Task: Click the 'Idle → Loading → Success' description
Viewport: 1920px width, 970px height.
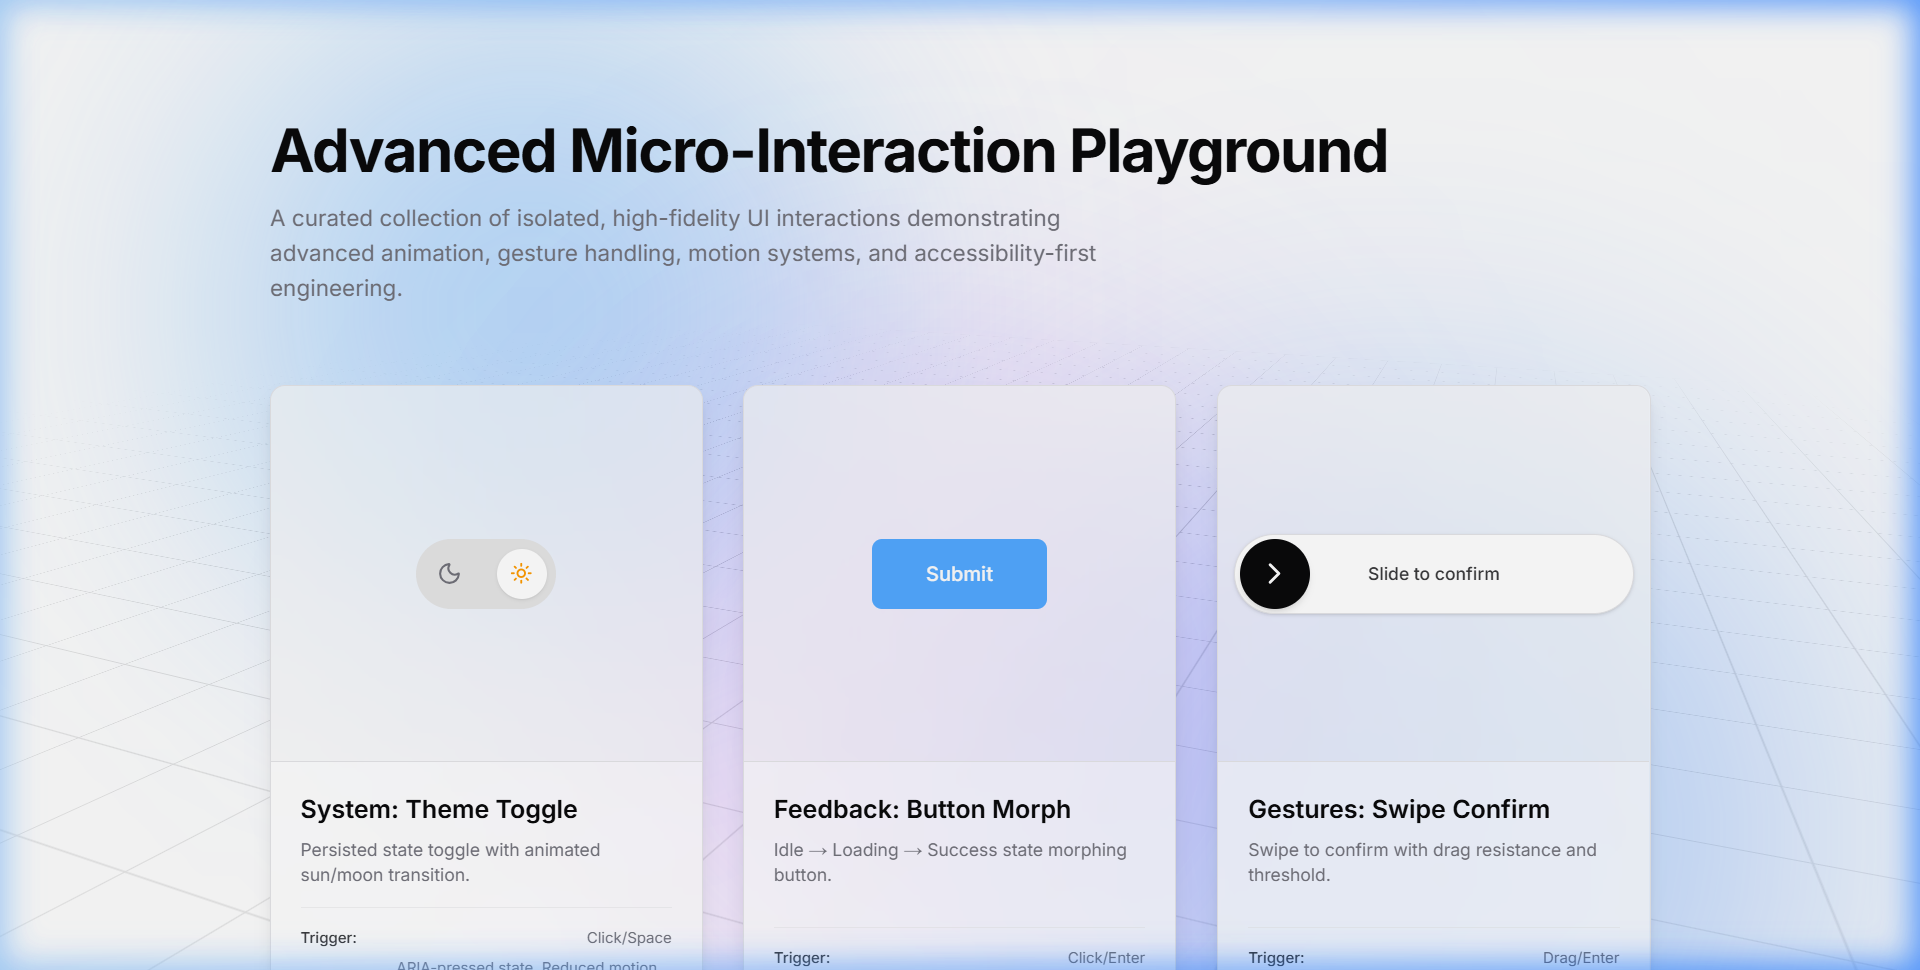Action: [x=950, y=862]
